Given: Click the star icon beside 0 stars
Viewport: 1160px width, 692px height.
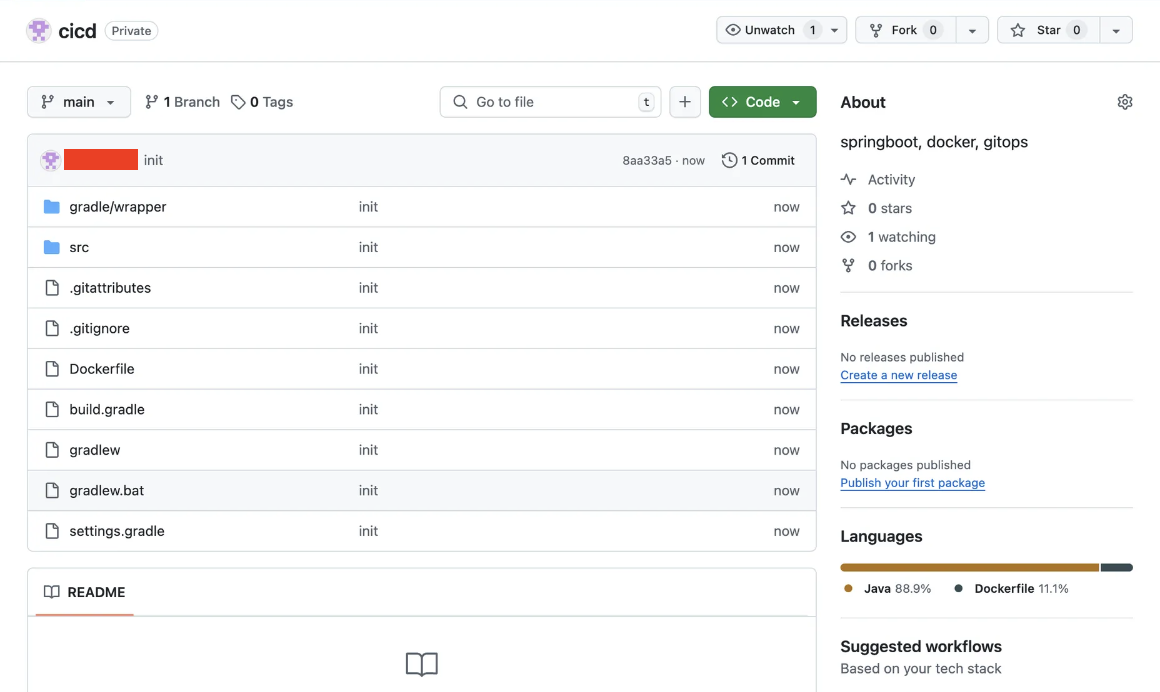Looking at the screenshot, I should coord(849,208).
